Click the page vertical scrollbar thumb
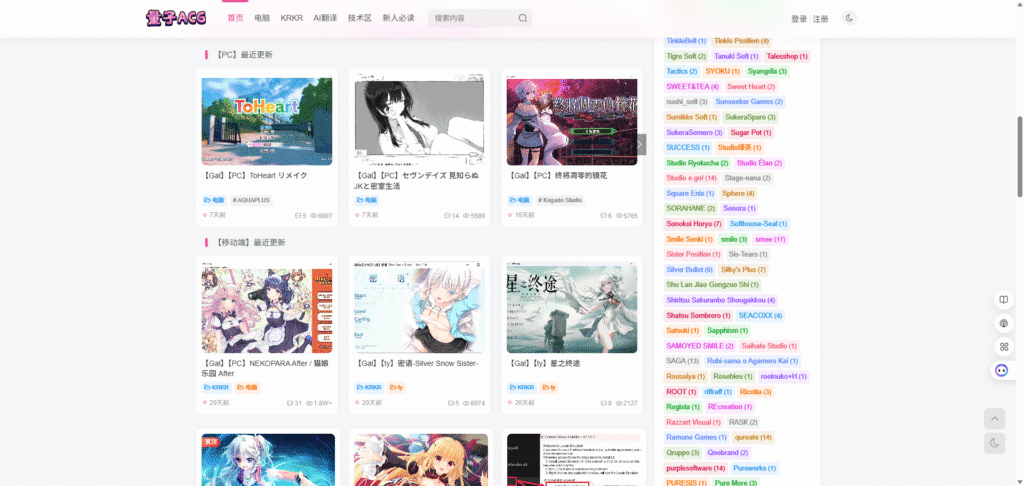This screenshot has width=1024, height=486. (x=1020, y=157)
